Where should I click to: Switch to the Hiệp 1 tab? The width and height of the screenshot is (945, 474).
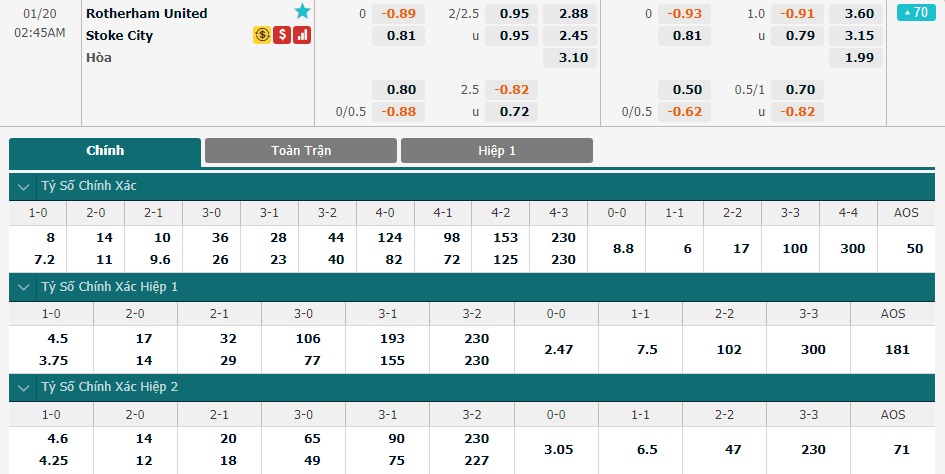(497, 151)
